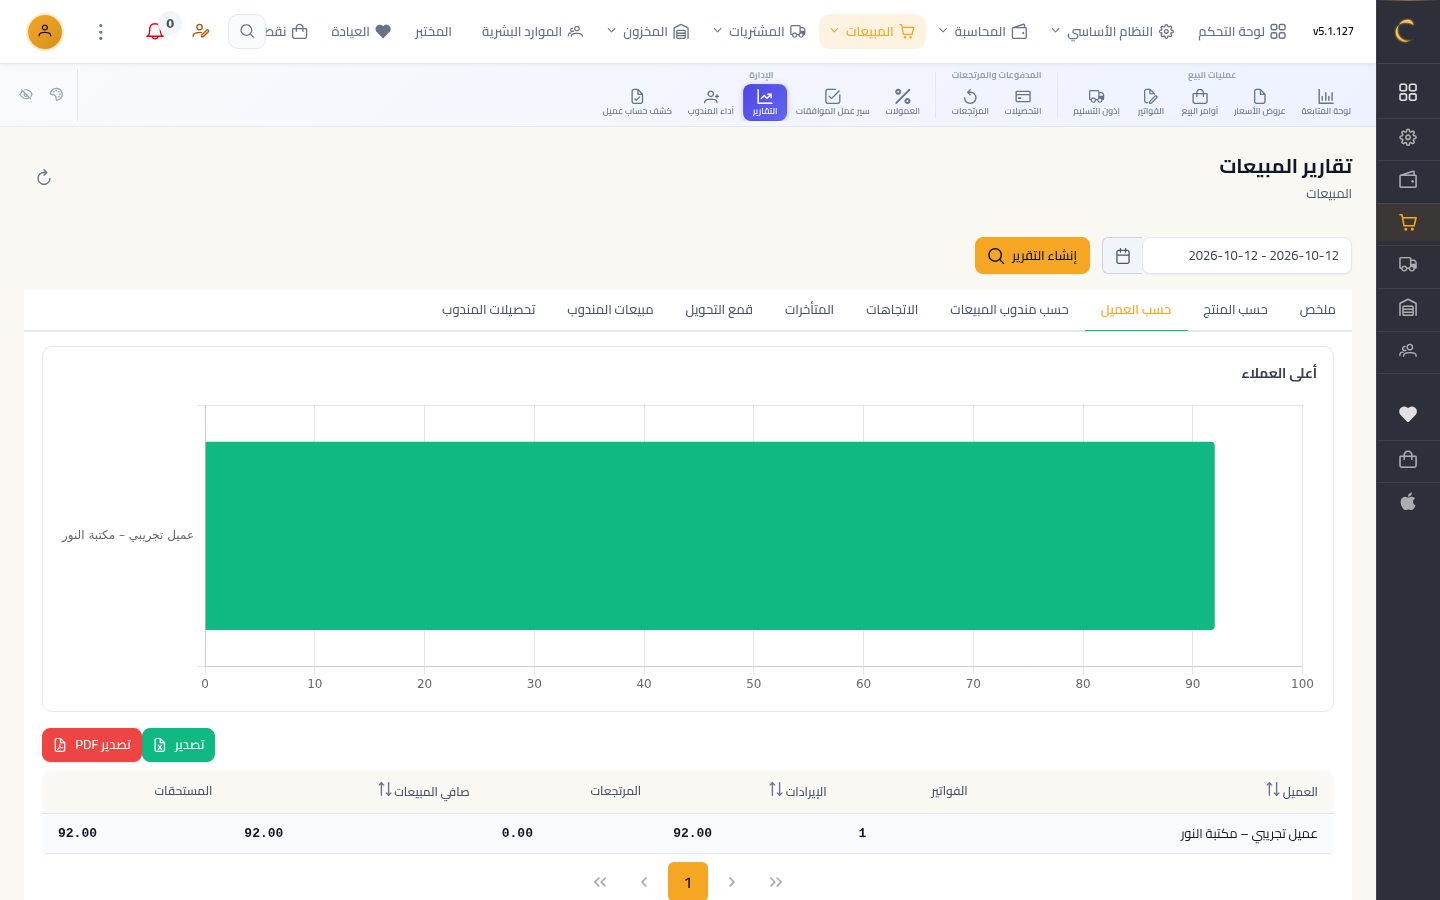Switch to the الاتجاهات tab
1440x900 pixels.
point(892,310)
